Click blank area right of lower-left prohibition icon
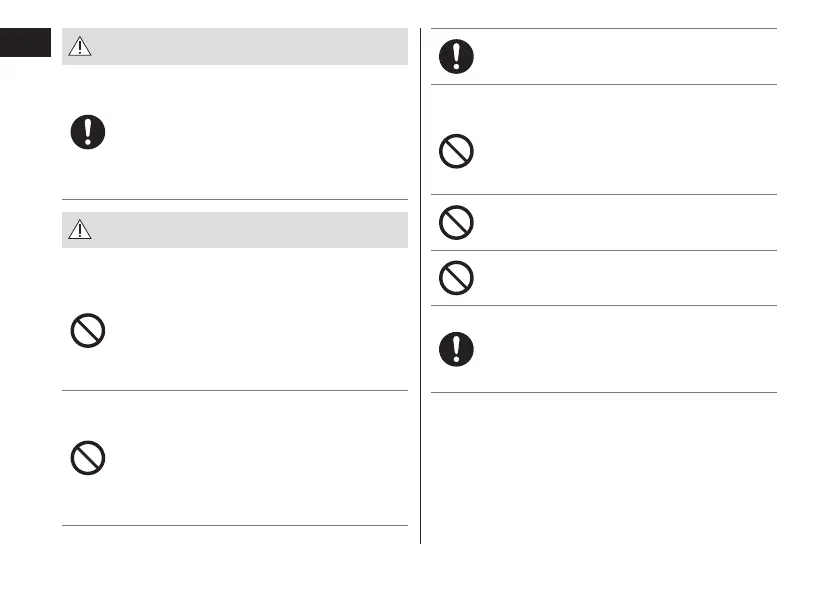 [250, 458]
